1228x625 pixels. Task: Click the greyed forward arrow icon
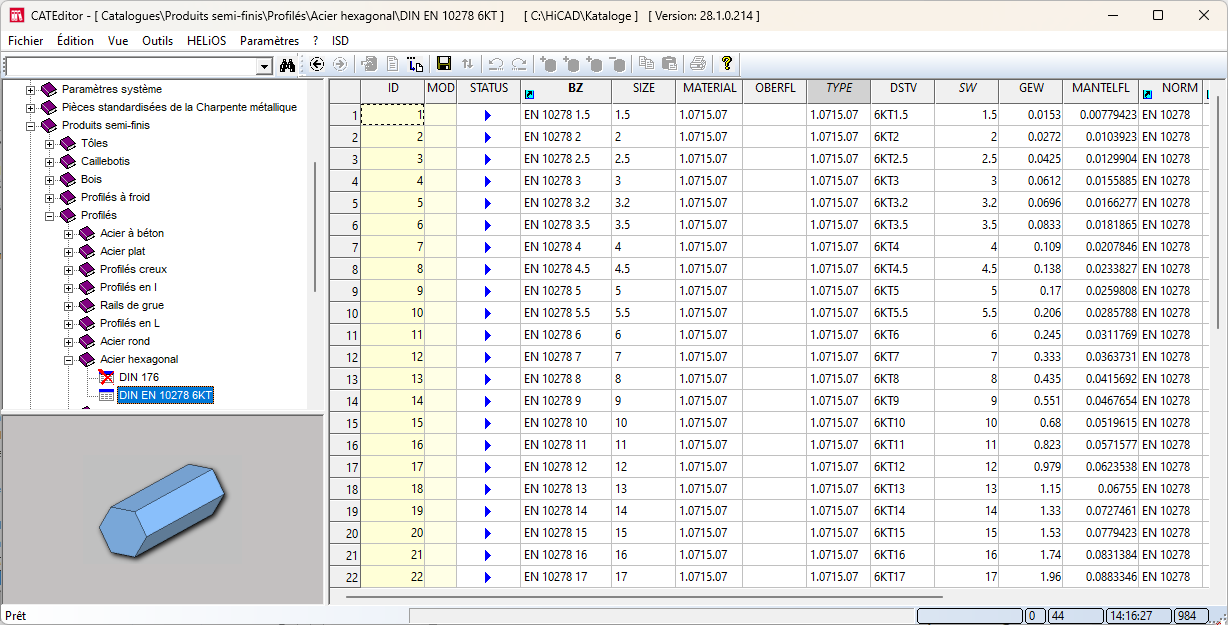click(x=340, y=64)
